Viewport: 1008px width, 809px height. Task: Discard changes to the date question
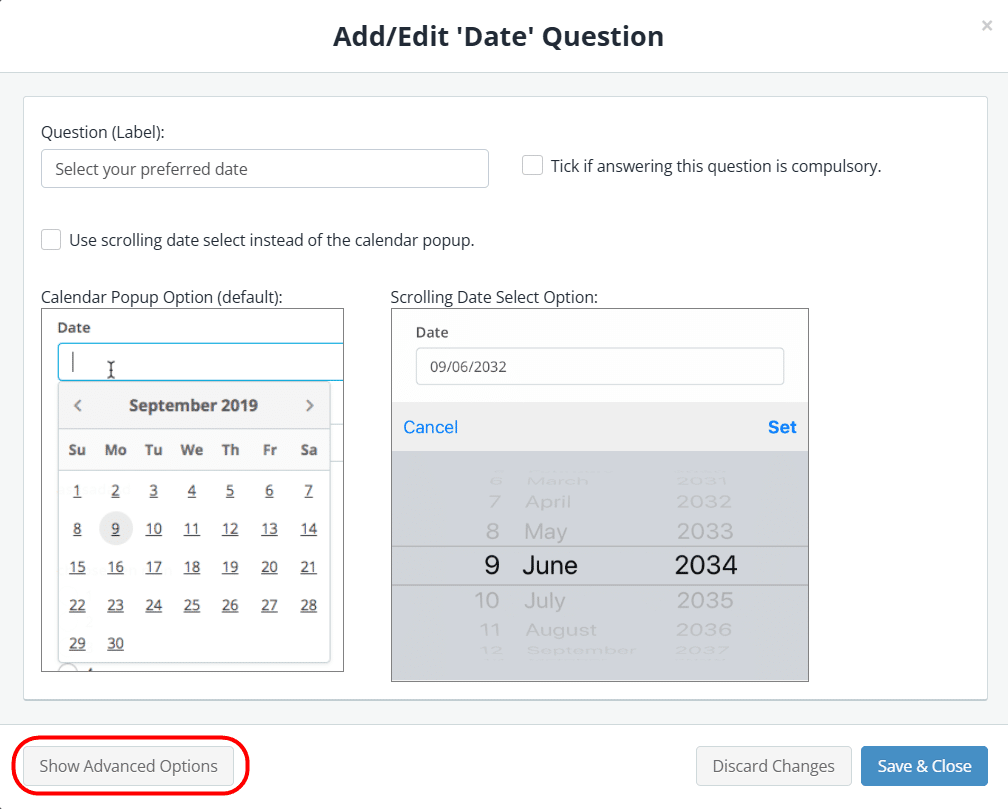pos(773,765)
